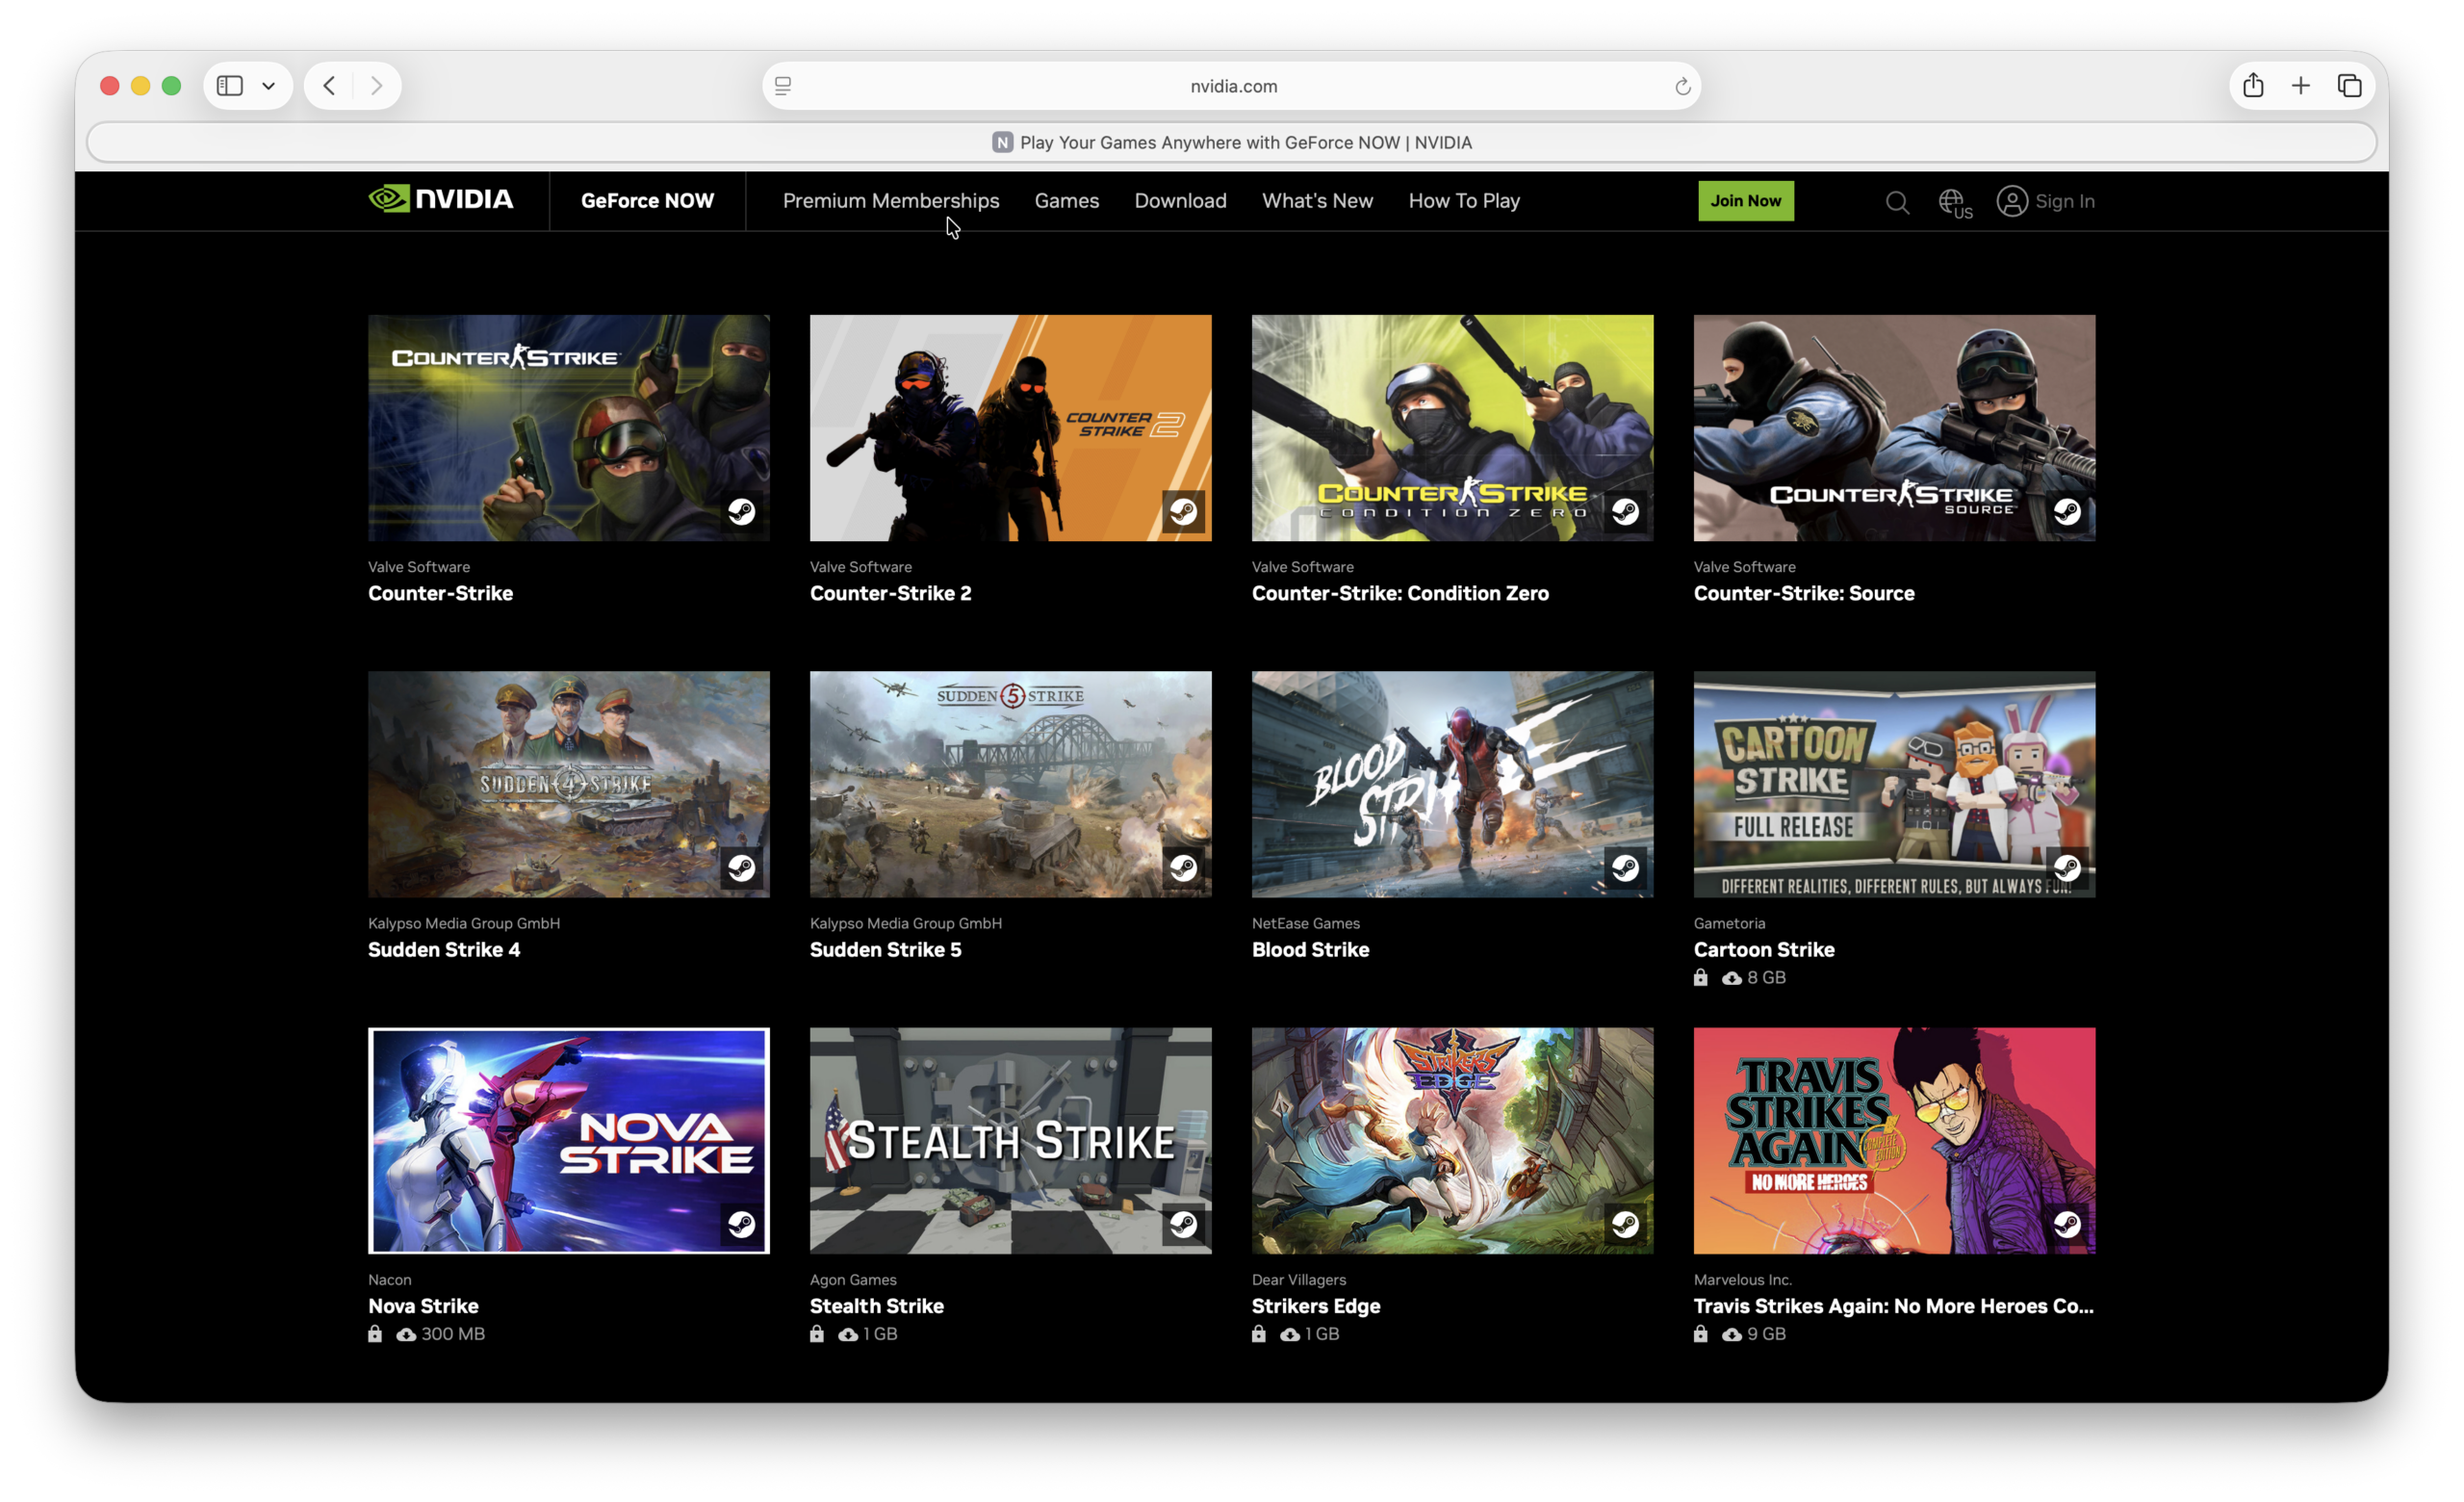Expand the sidebar options chevron dropdown
Screen dimensions: 2464x1502
coord(268,86)
